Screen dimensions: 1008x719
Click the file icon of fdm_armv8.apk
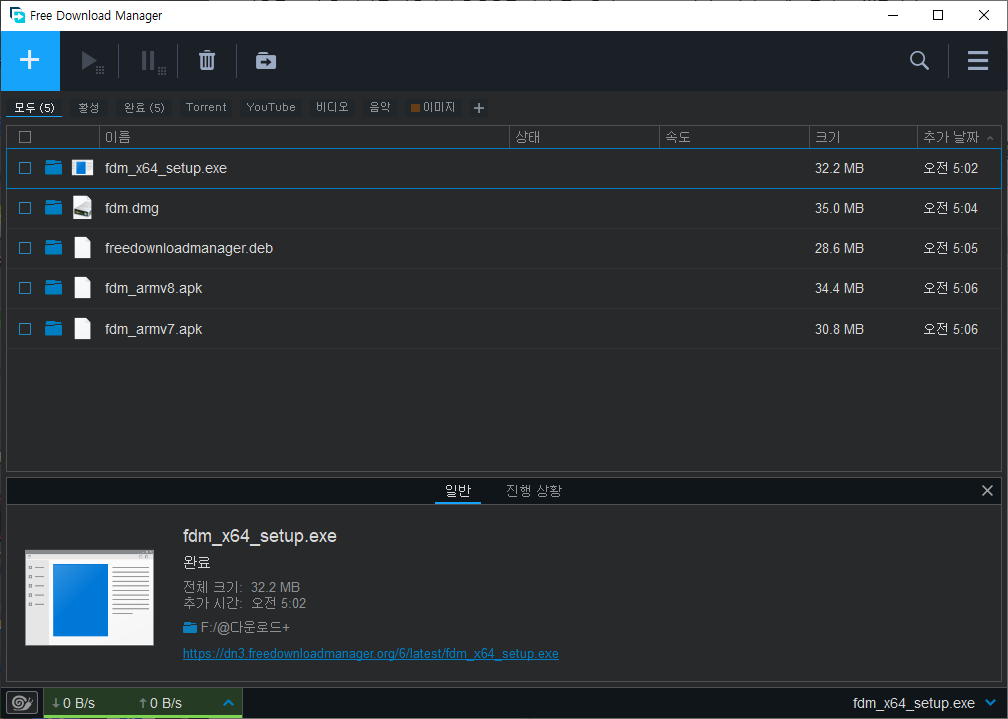tap(82, 287)
